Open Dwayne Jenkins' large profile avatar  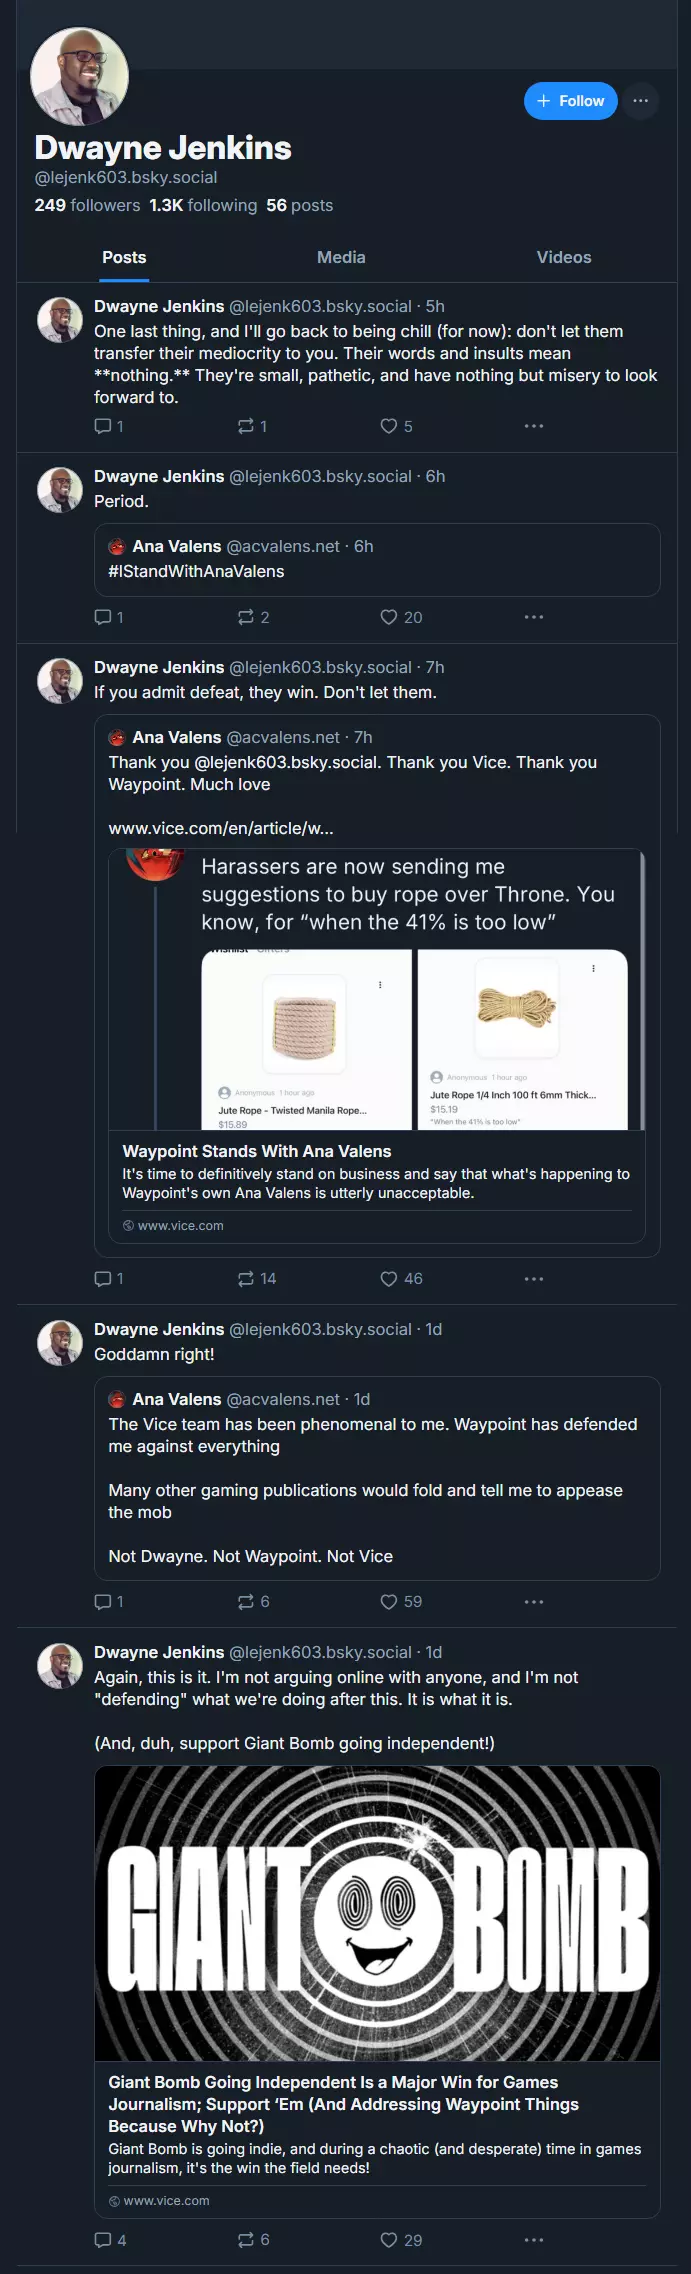tap(80, 77)
